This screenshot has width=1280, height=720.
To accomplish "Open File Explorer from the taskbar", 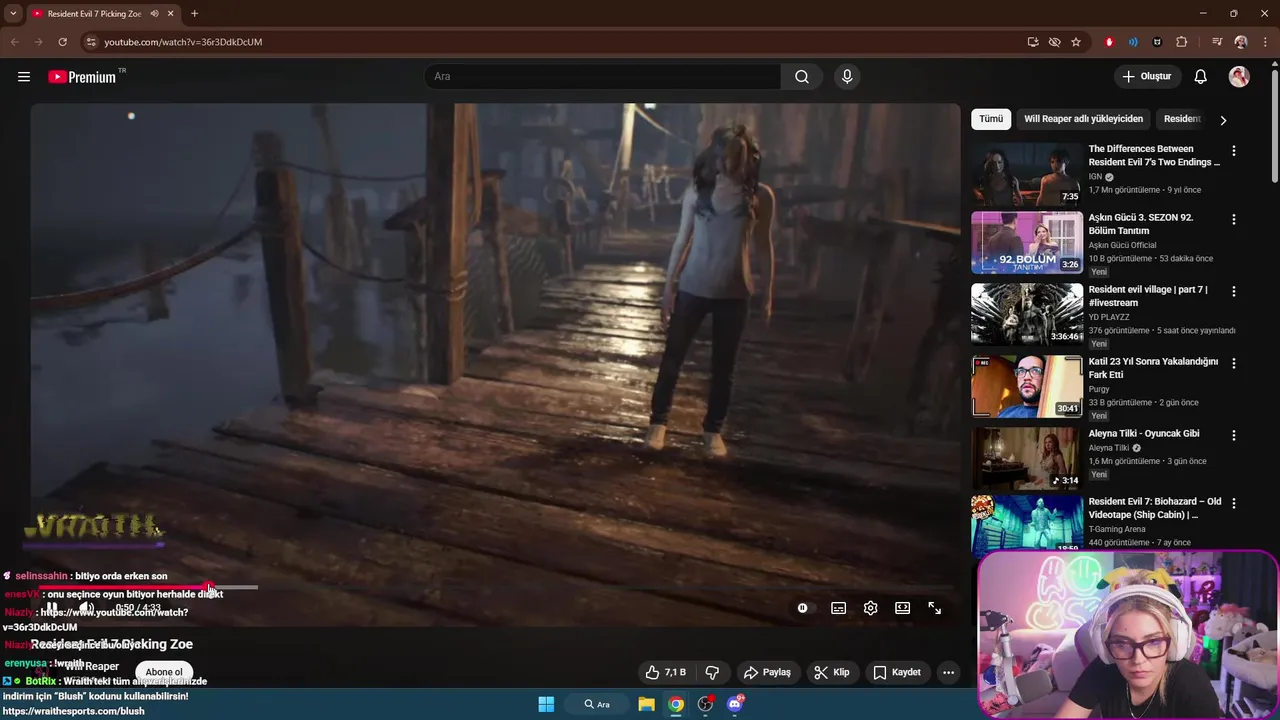I will click(647, 704).
